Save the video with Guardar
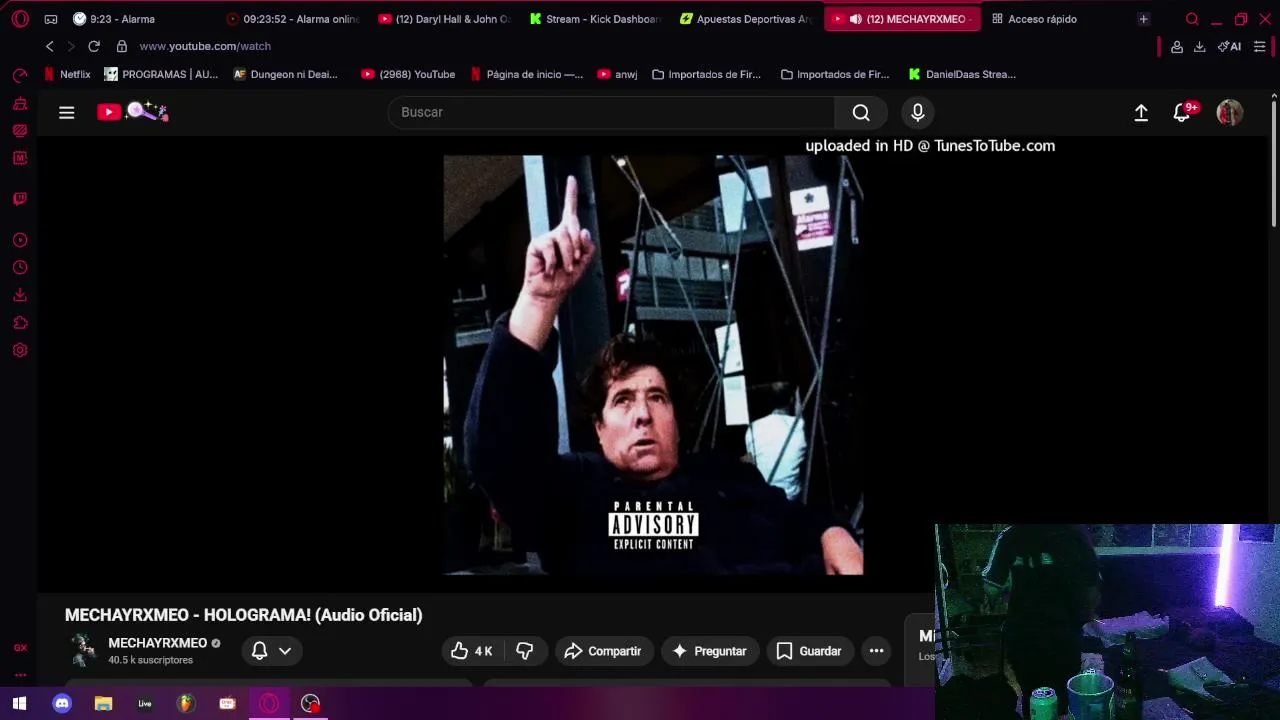Viewport: 1280px width, 720px height. 809,651
